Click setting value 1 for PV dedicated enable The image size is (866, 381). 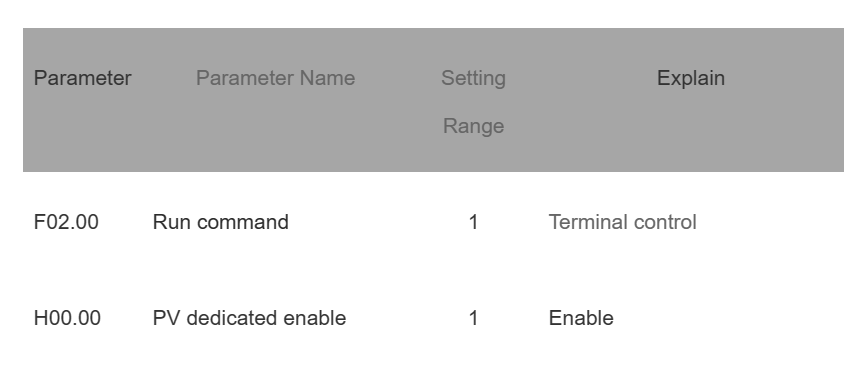473,318
